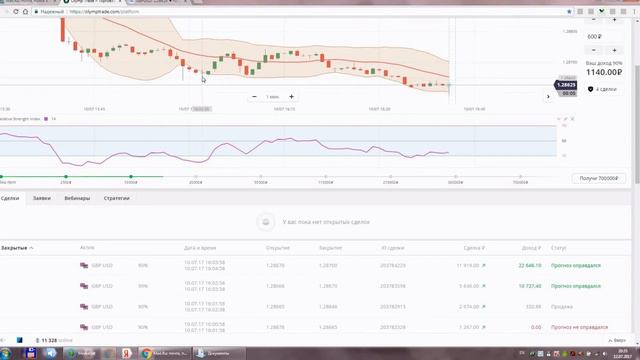Click the blue square icon in the footer
The width and height of the screenshot is (640, 360).
pos(20,340)
